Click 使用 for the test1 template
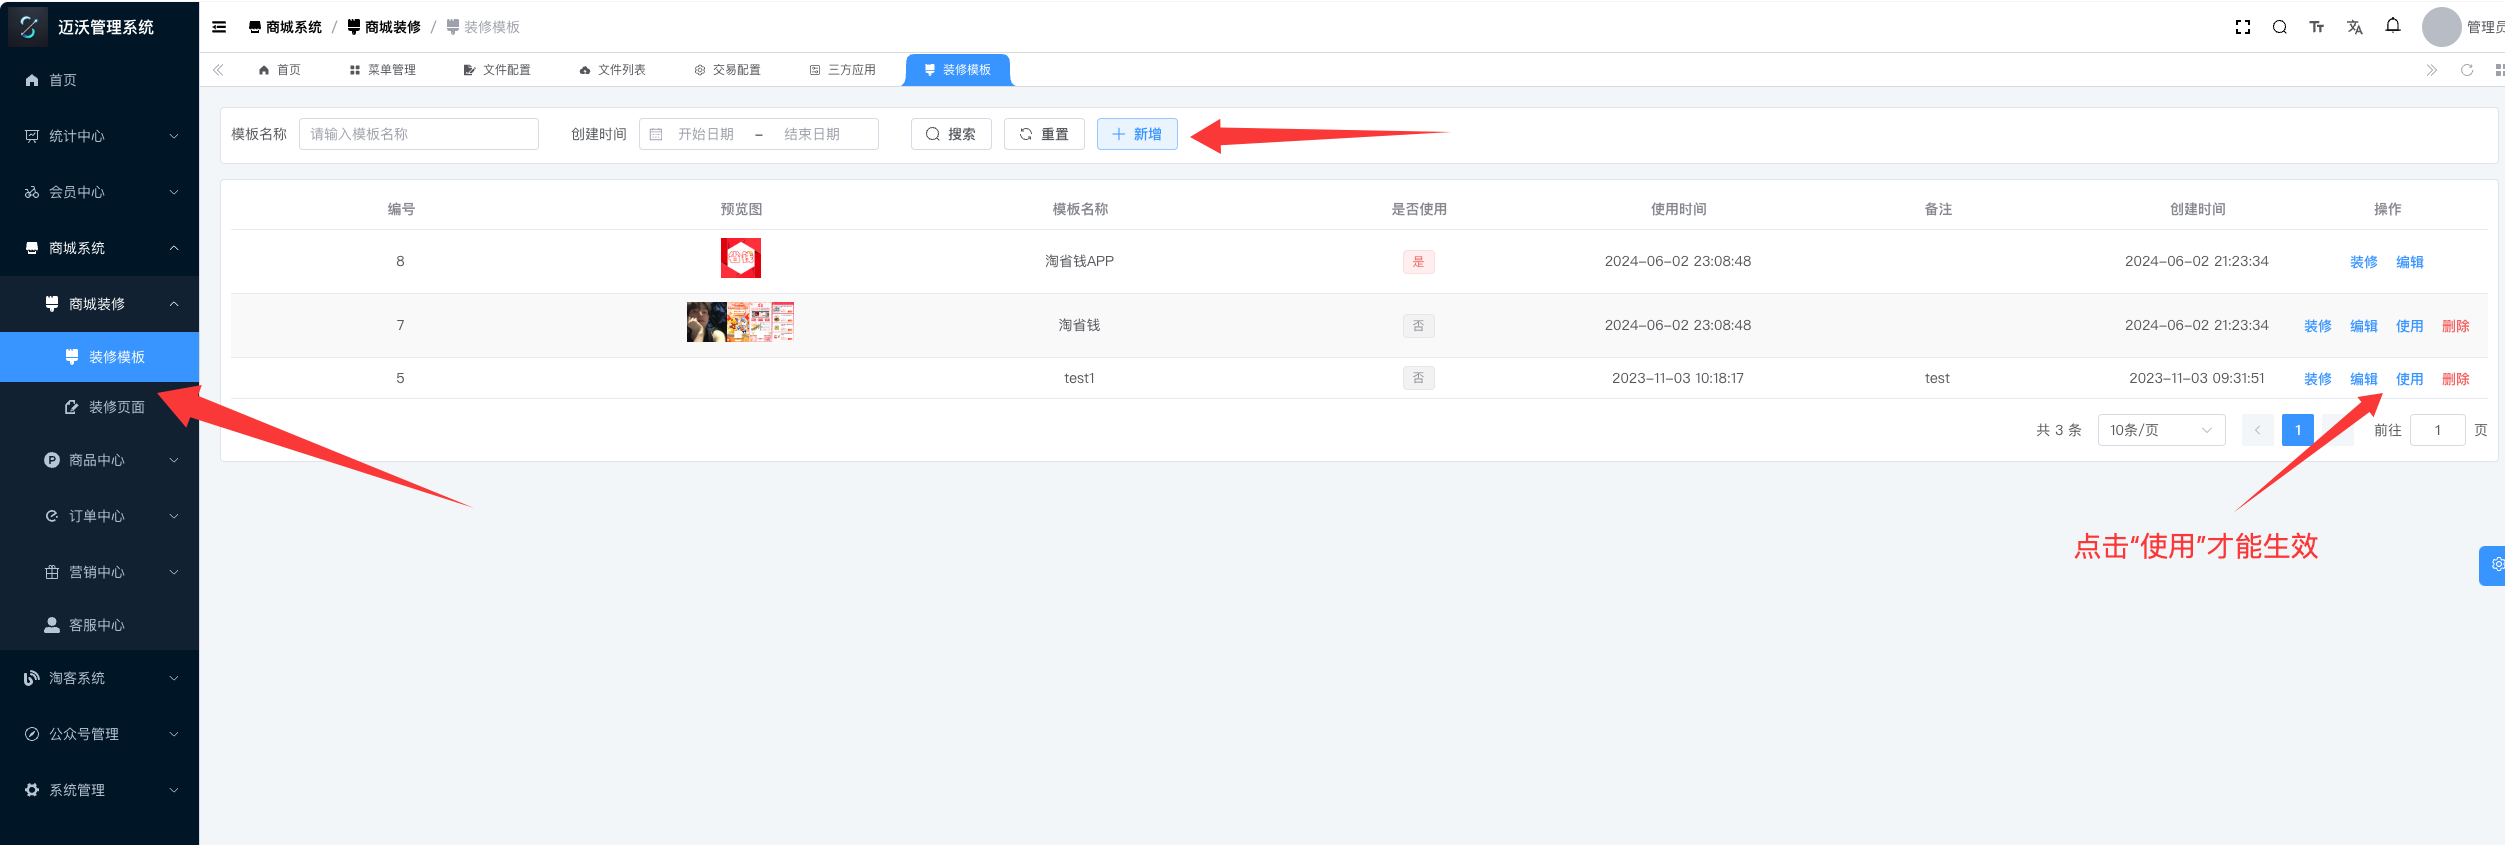This screenshot has height=845, width=2505. (2408, 379)
